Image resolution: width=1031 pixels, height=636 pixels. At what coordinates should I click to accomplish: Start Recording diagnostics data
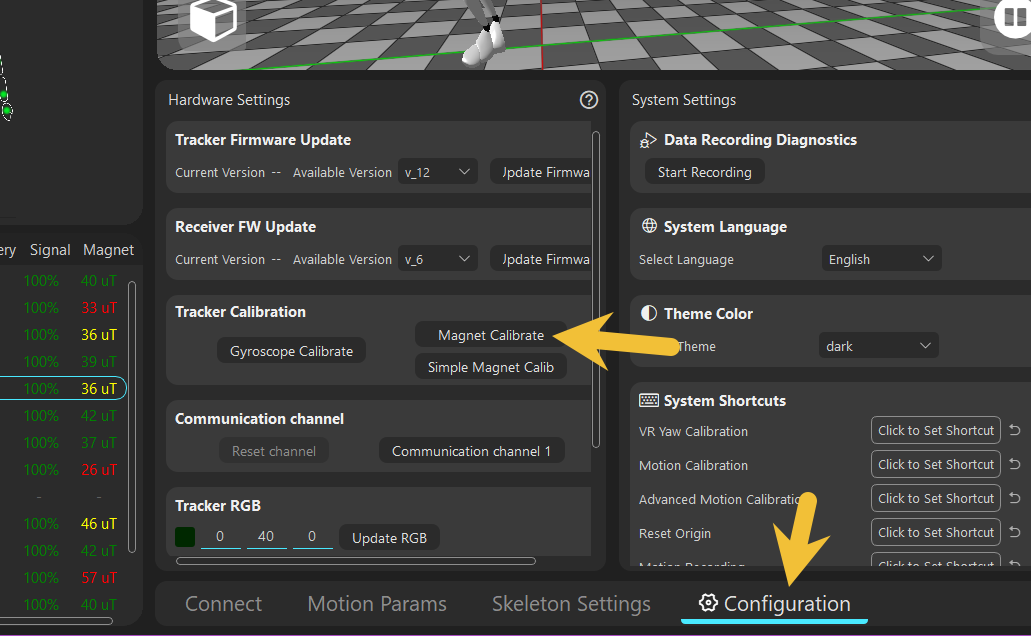(x=704, y=172)
